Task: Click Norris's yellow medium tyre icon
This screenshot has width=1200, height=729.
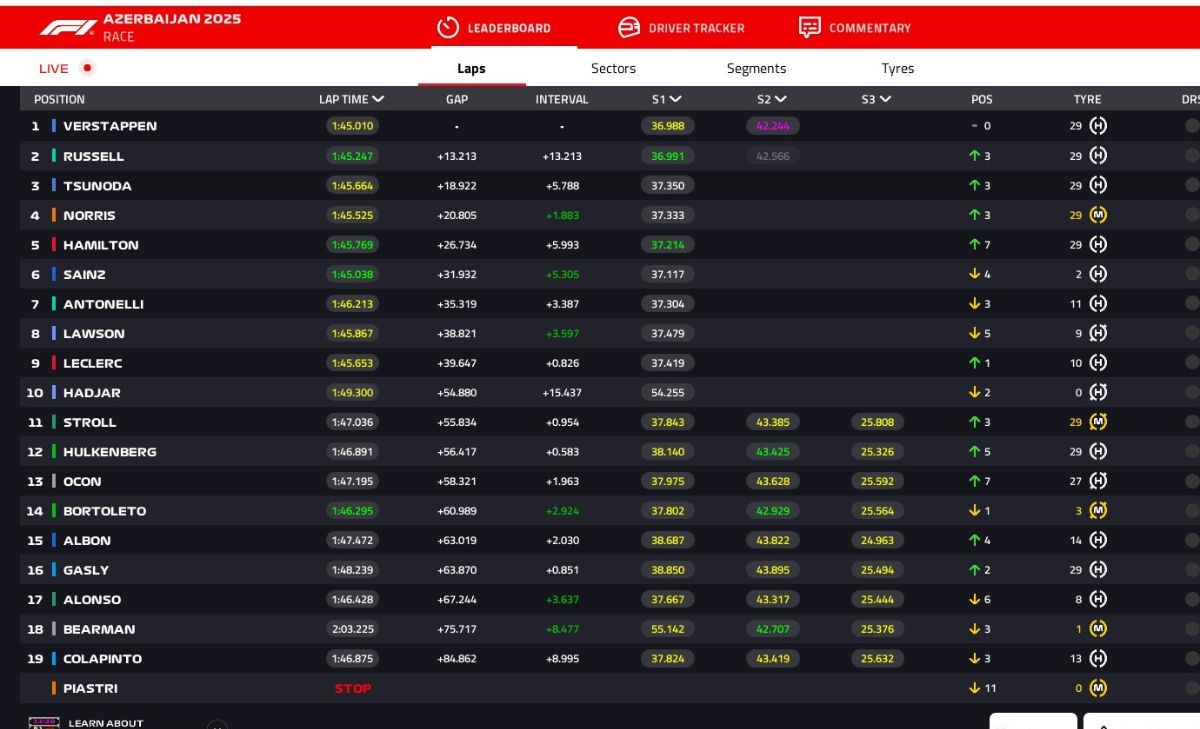Action: click(x=1098, y=215)
